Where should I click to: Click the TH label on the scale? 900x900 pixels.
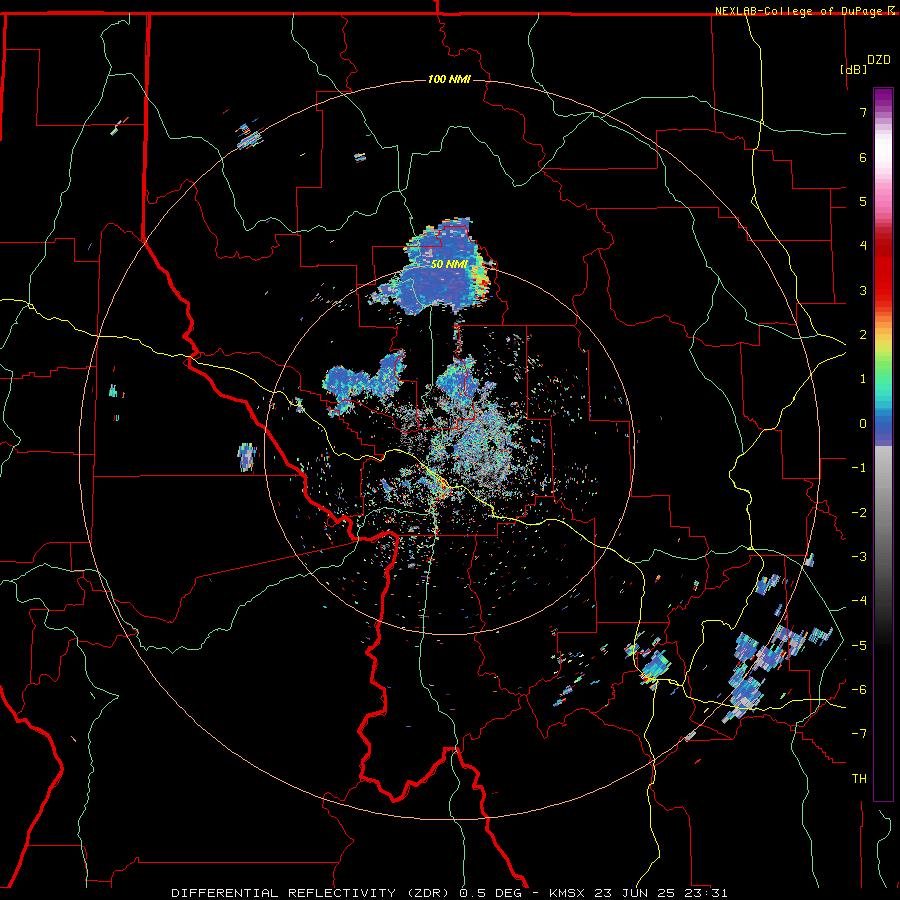pyautogui.click(x=859, y=779)
